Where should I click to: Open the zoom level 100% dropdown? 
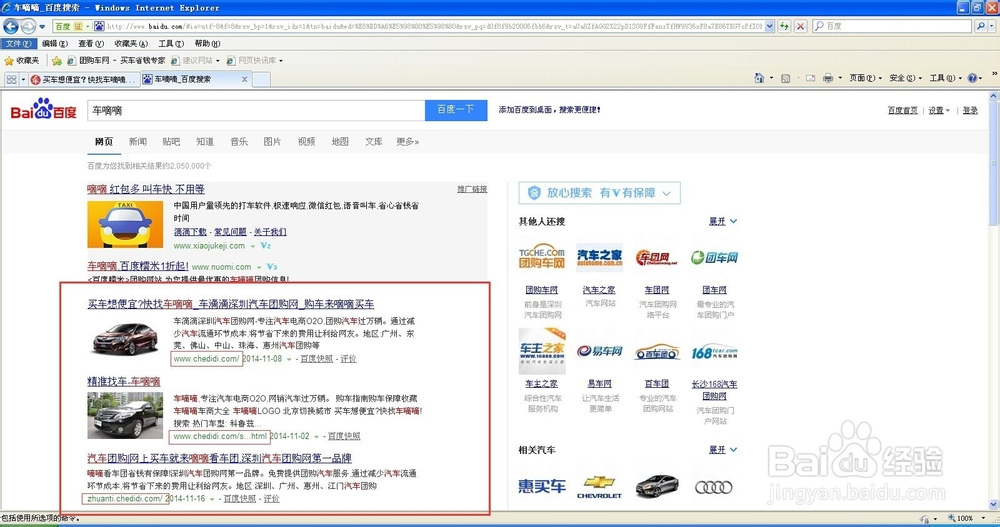984,518
